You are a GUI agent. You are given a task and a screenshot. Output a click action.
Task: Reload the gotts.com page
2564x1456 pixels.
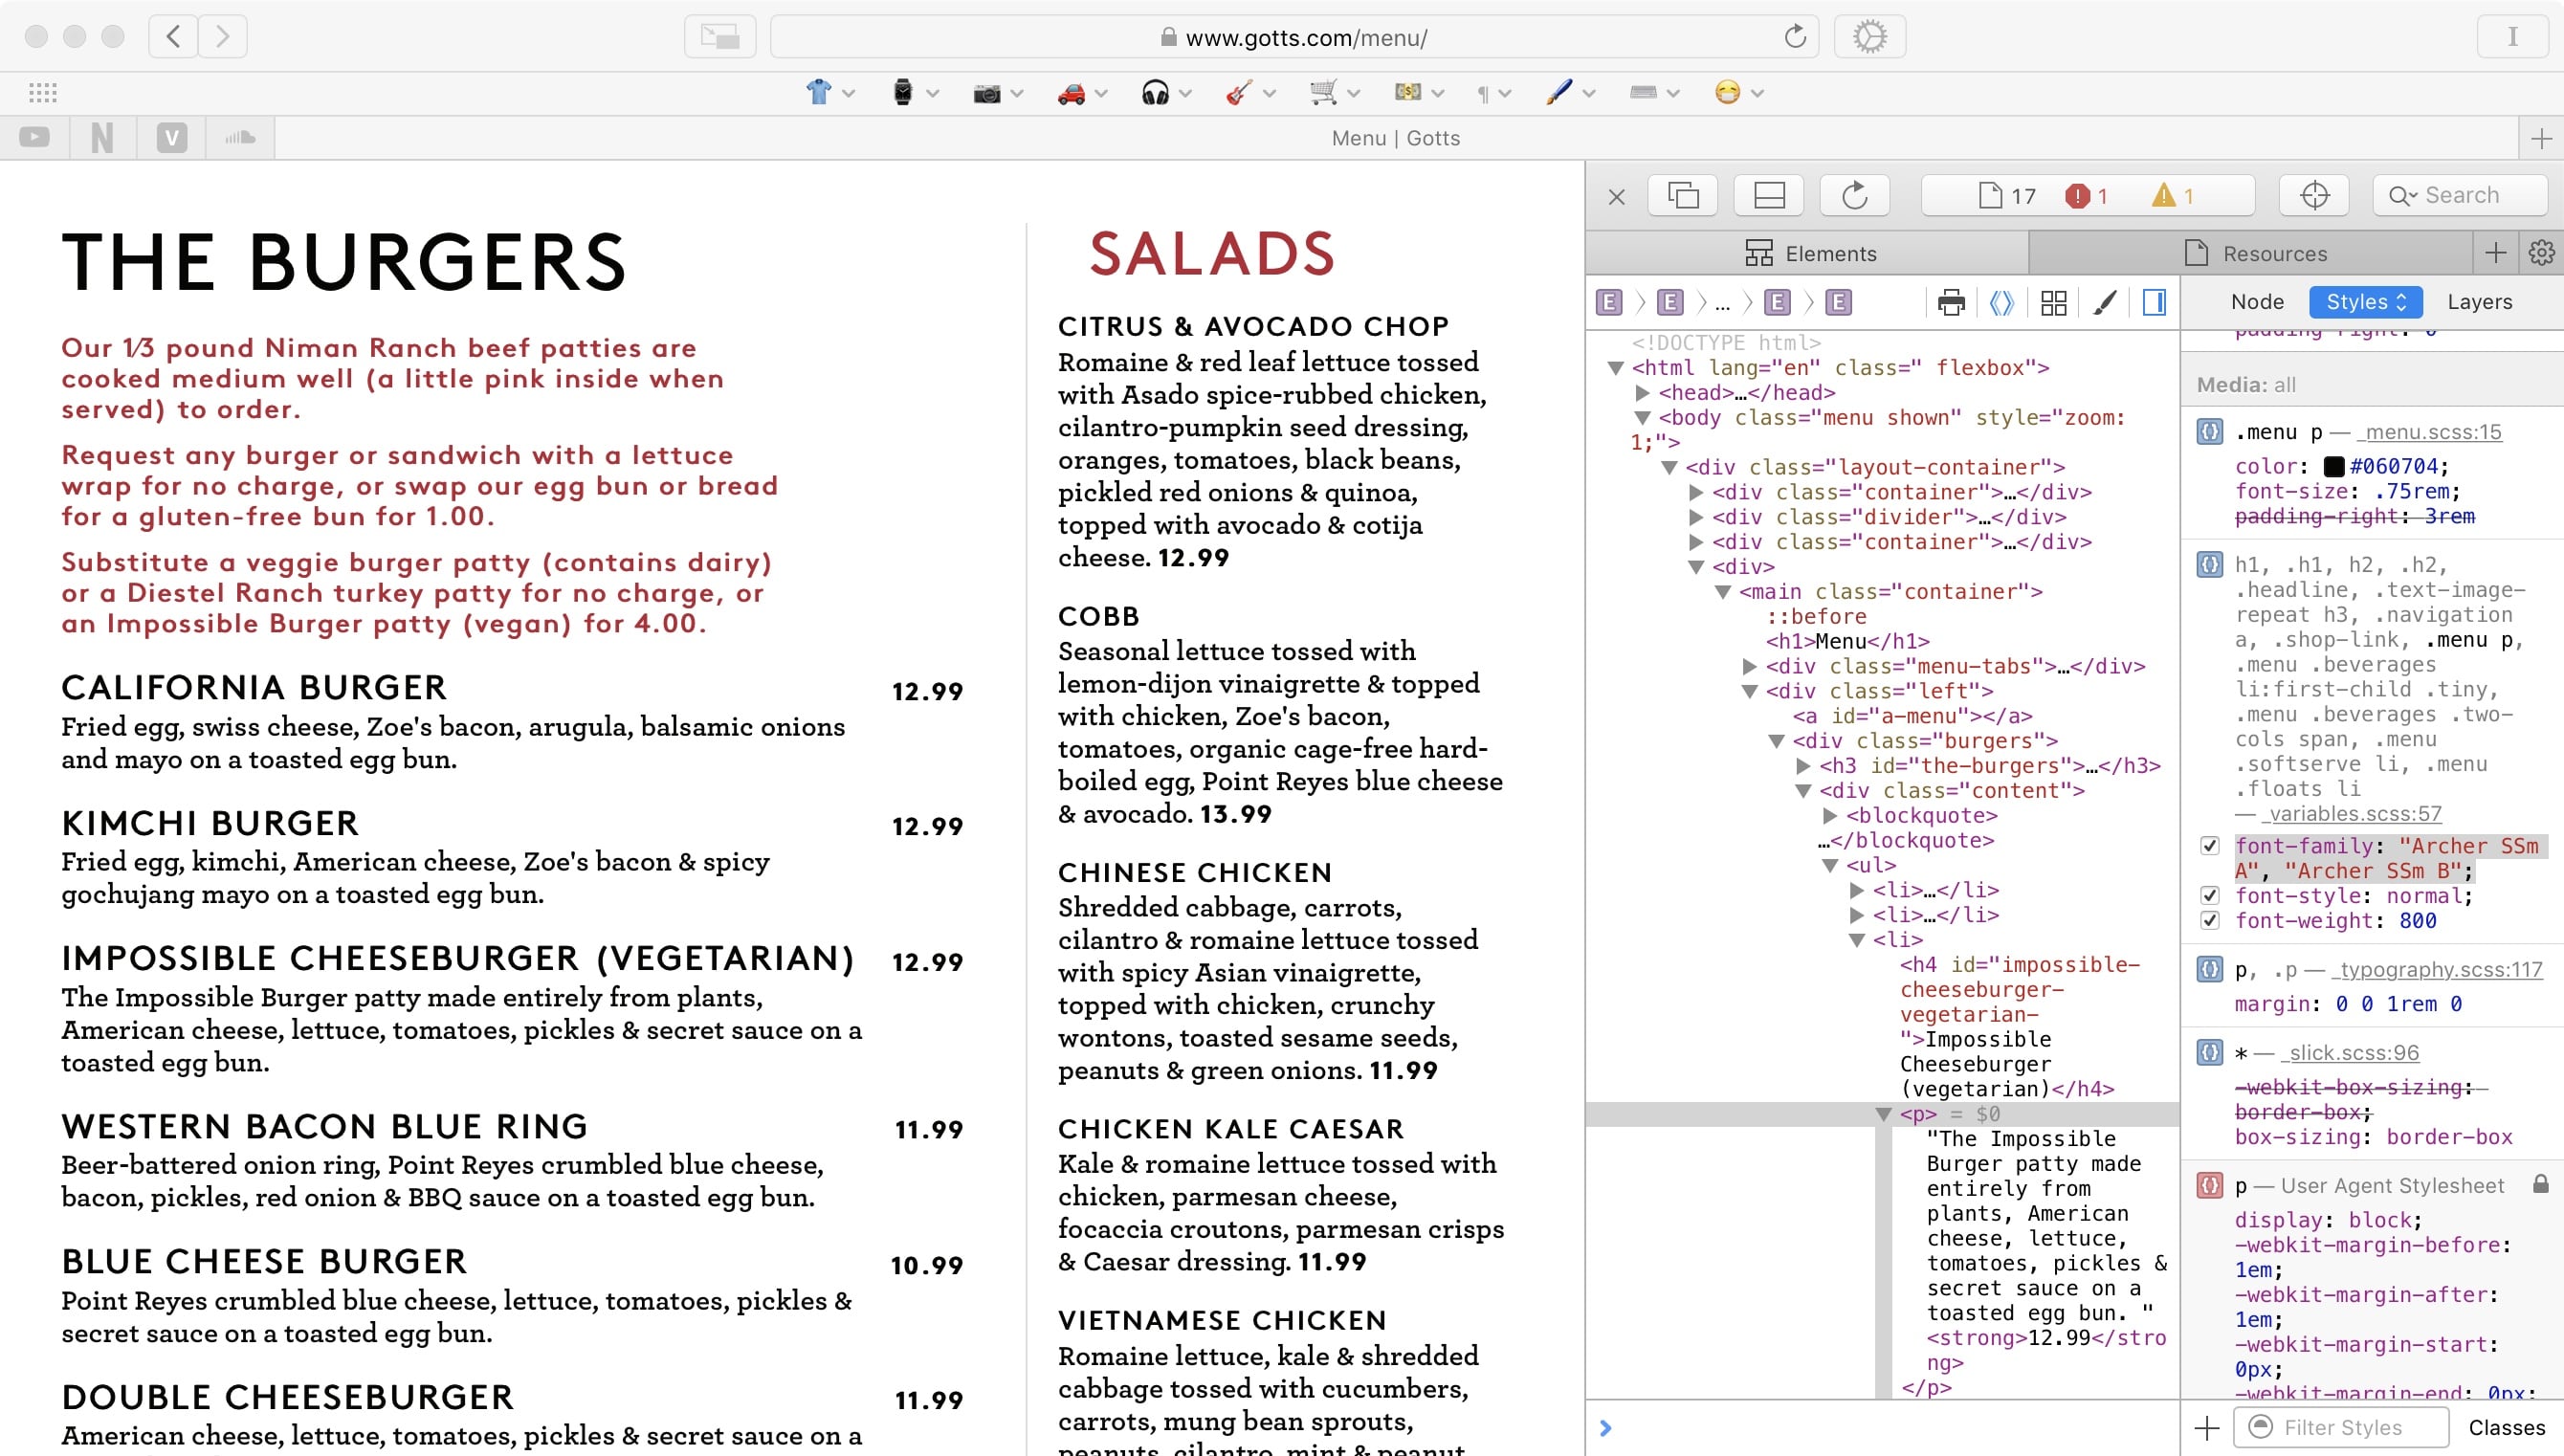point(1795,37)
